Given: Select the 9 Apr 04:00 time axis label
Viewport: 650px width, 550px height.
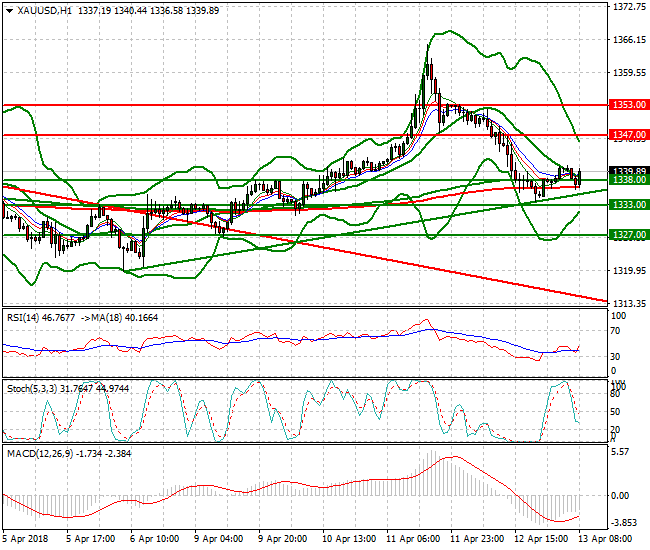Looking at the screenshot, I should (x=218, y=539).
